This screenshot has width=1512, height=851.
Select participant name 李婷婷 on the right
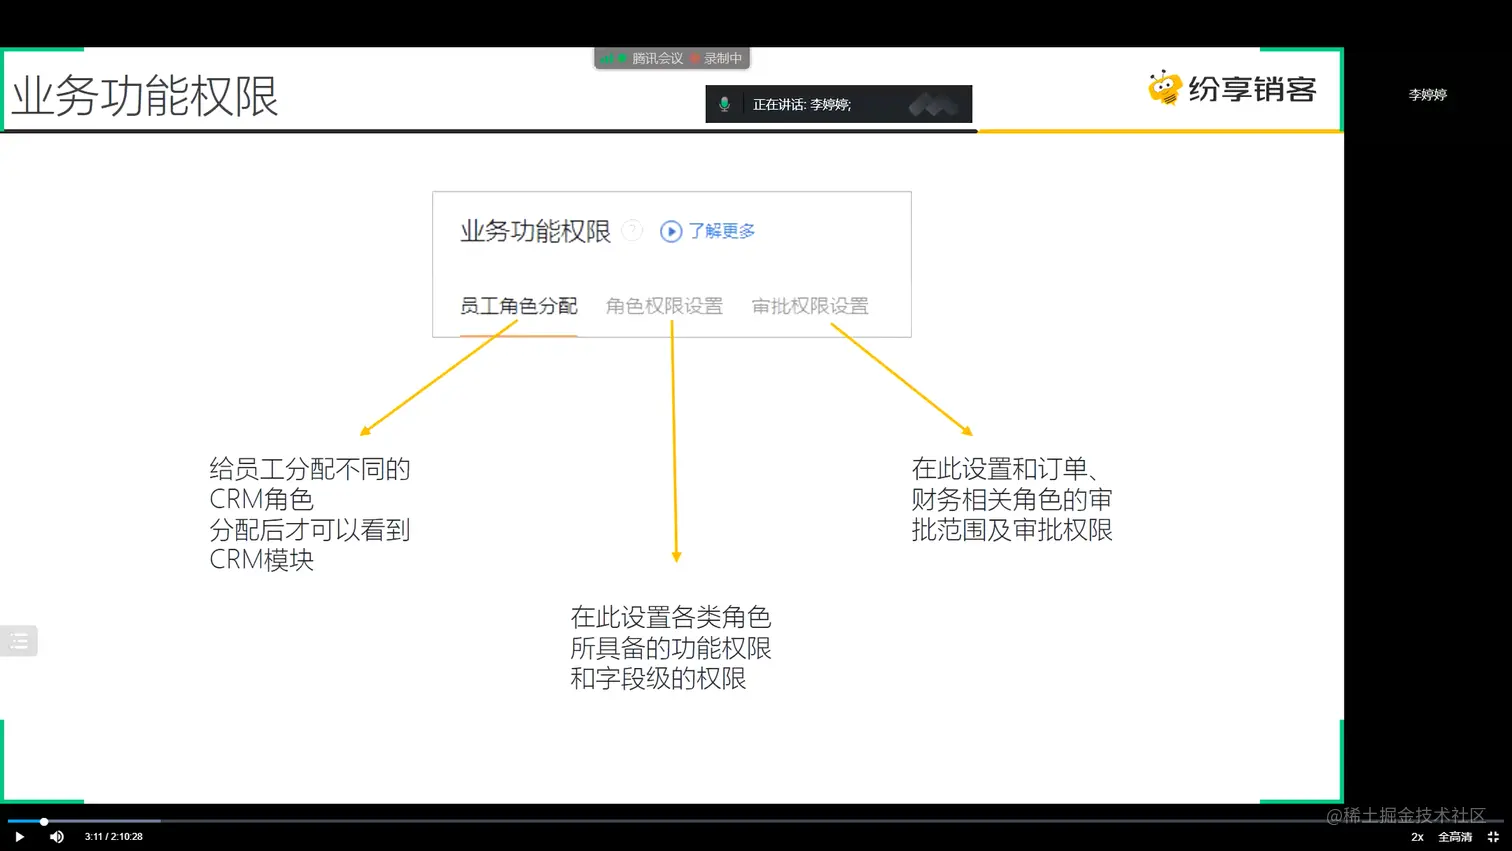(x=1427, y=95)
